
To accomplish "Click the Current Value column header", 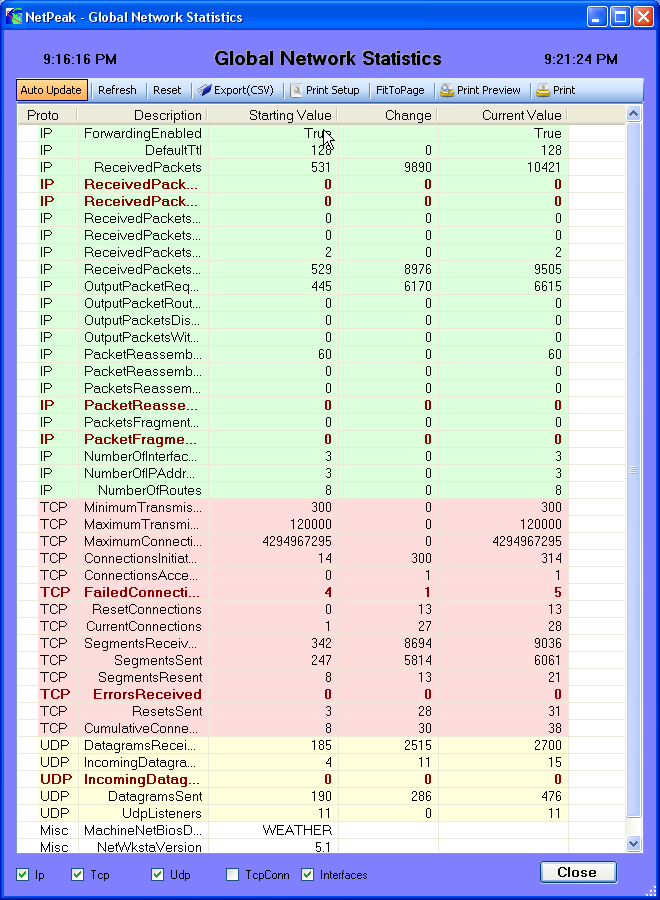I will click(x=503, y=115).
